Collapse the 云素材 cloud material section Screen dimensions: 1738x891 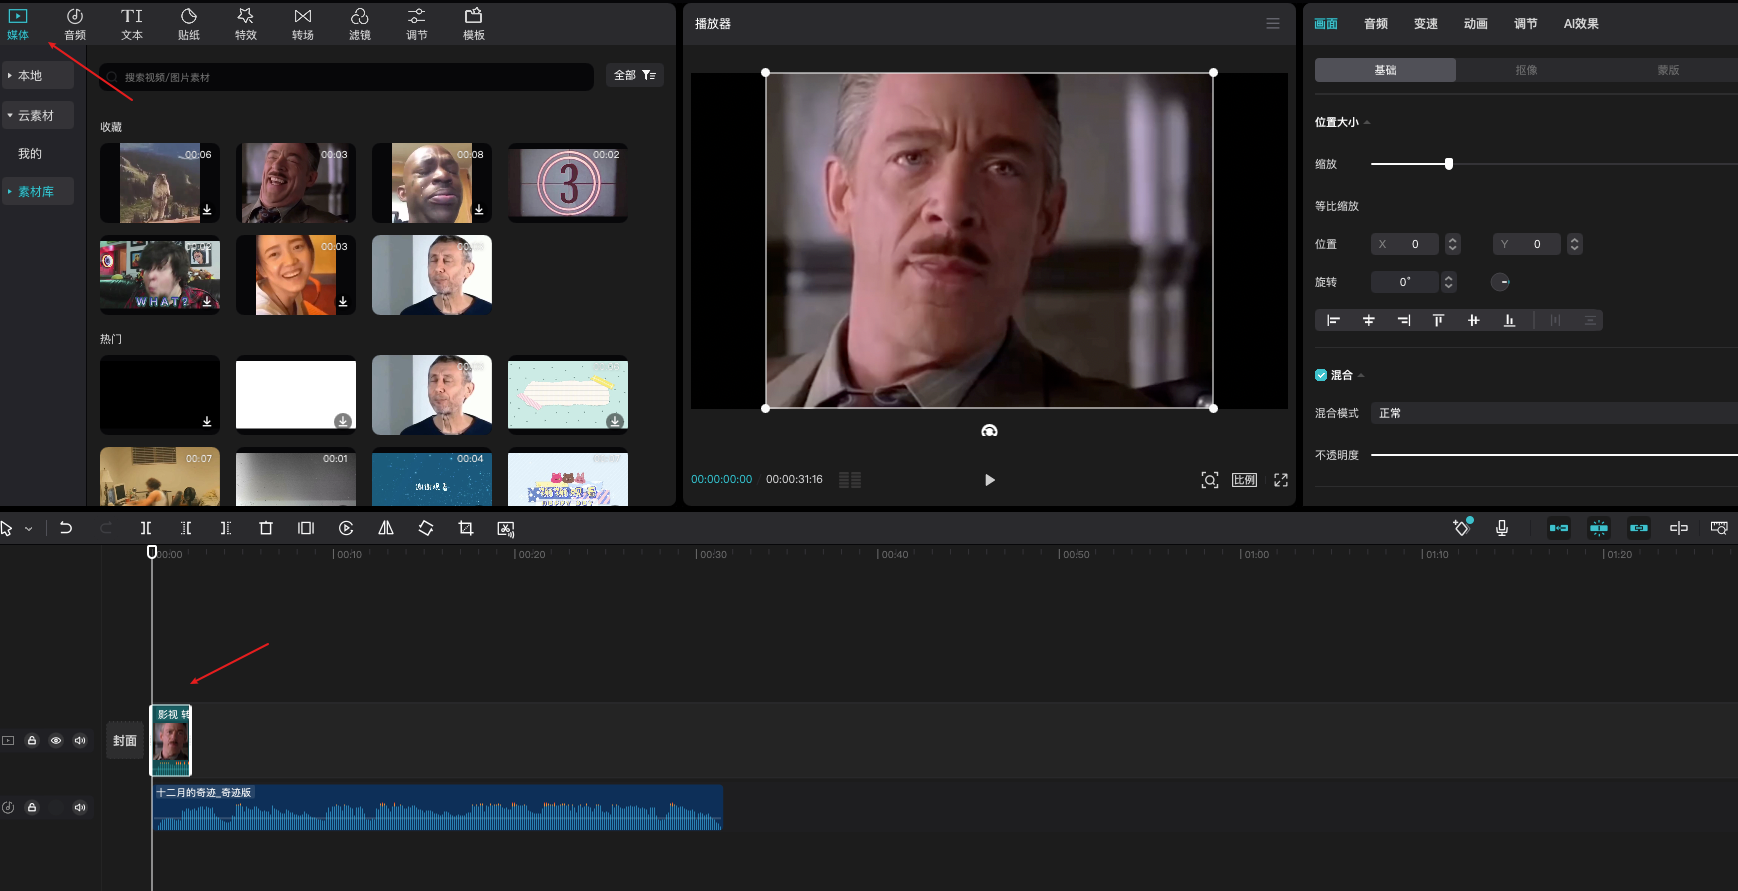38,116
